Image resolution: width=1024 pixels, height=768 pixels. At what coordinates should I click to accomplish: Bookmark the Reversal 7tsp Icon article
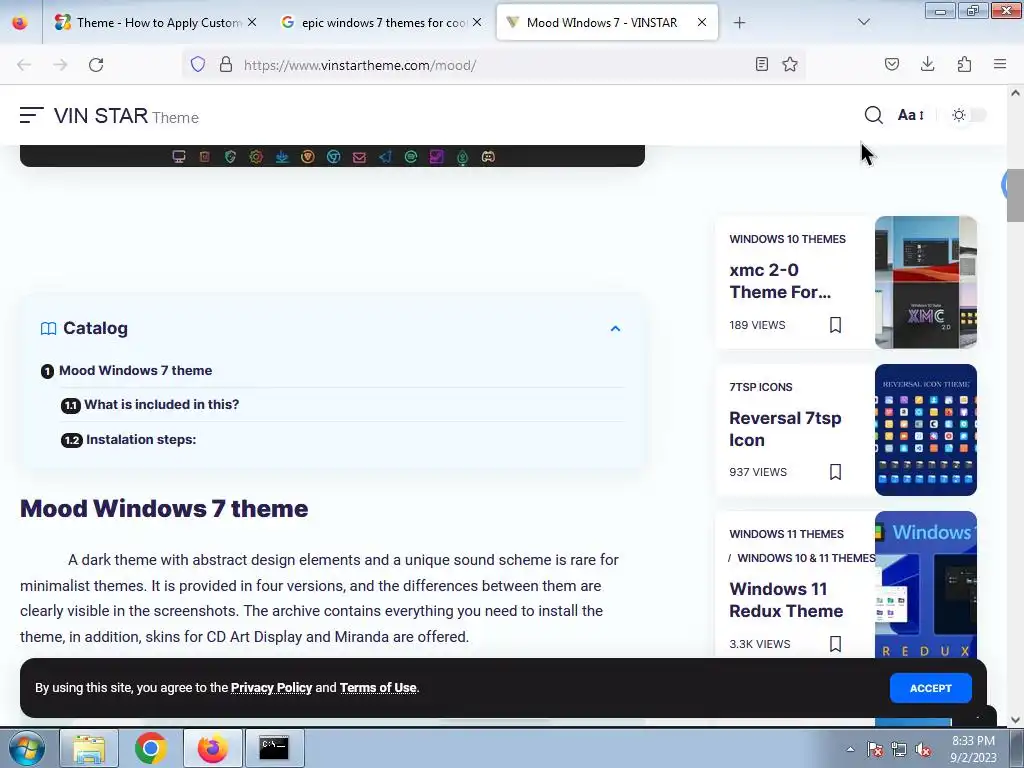(835, 472)
